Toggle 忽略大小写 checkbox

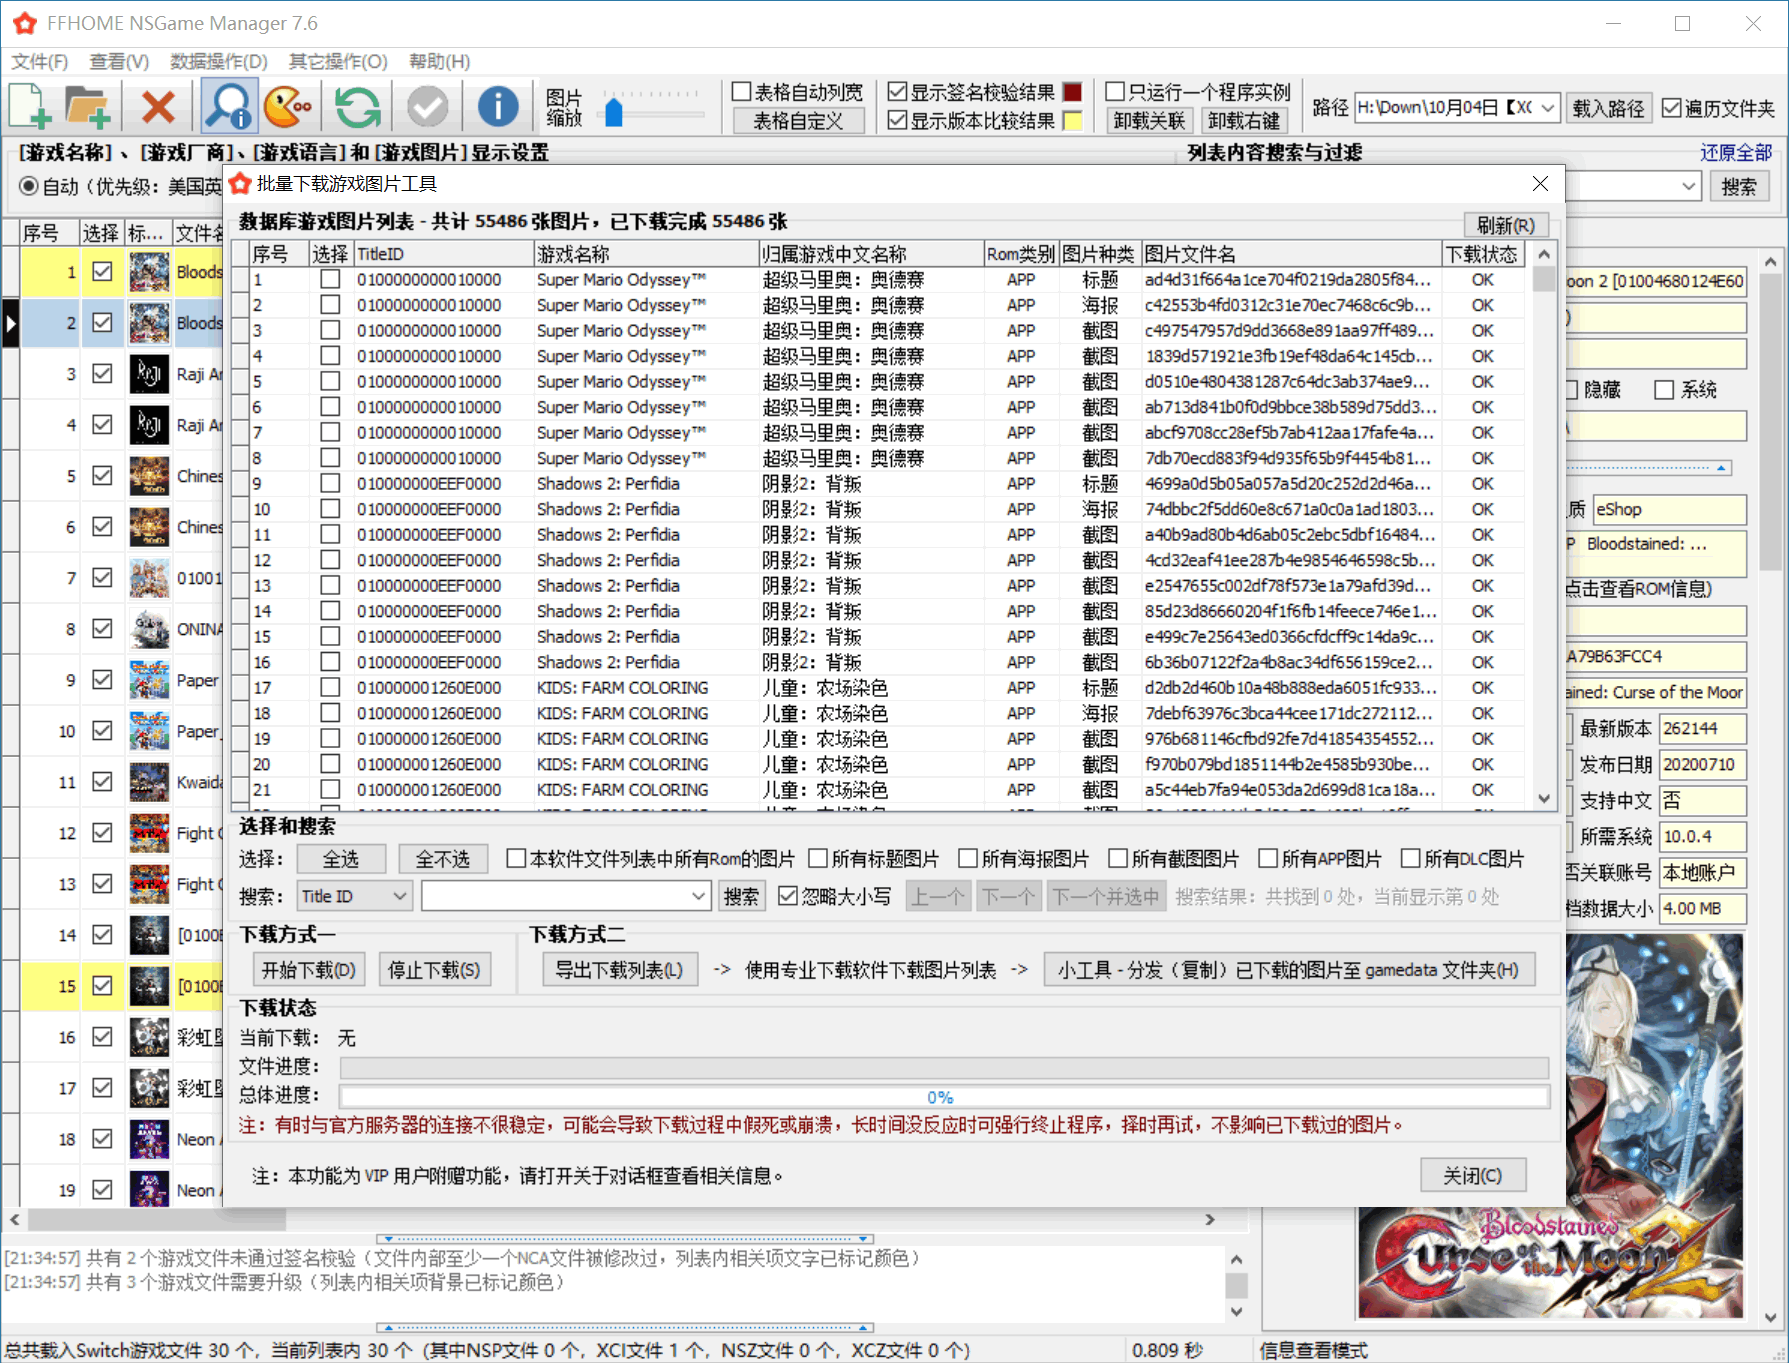click(x=788, y=896)
